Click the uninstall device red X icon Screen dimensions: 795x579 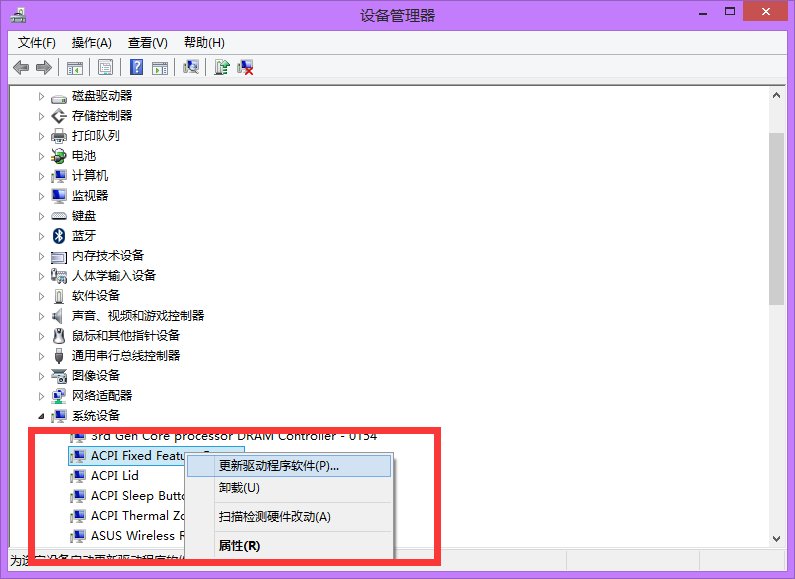click(x=245, y=67)
